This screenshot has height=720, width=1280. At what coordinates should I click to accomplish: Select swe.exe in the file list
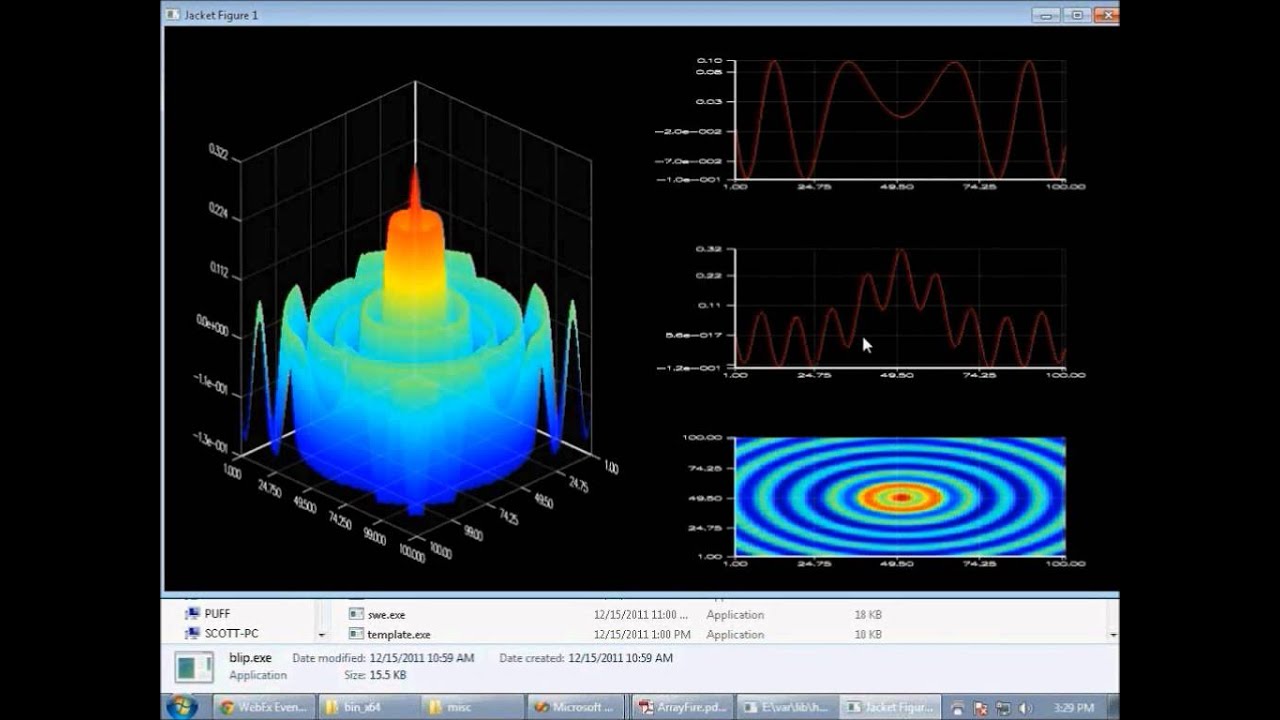[386, 615]
